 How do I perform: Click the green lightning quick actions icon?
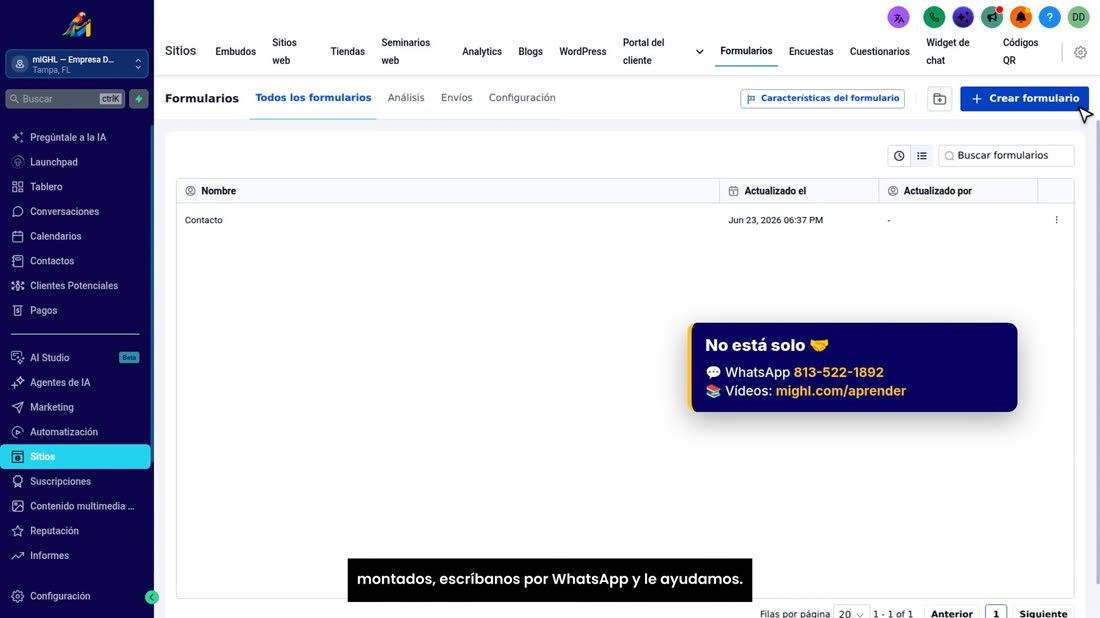[x=139, y=99]
